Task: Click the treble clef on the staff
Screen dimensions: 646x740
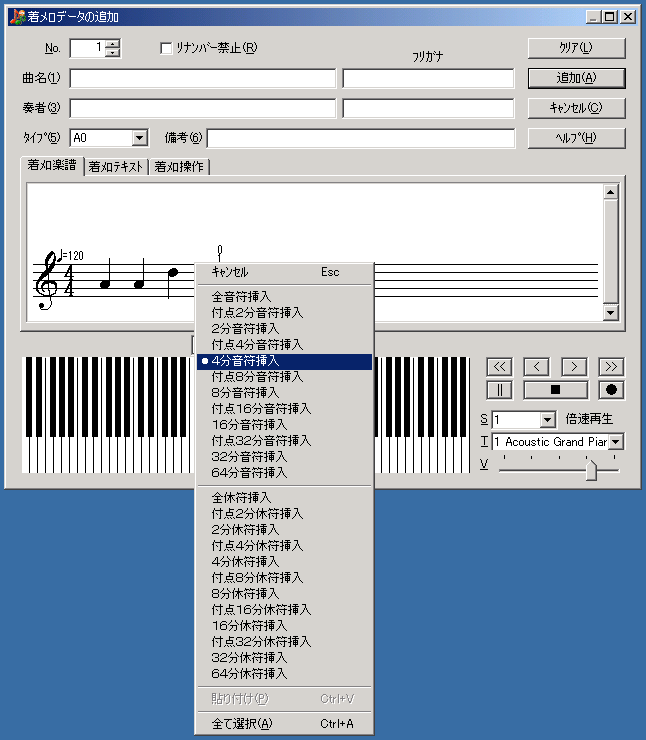Action: [47, 280]
